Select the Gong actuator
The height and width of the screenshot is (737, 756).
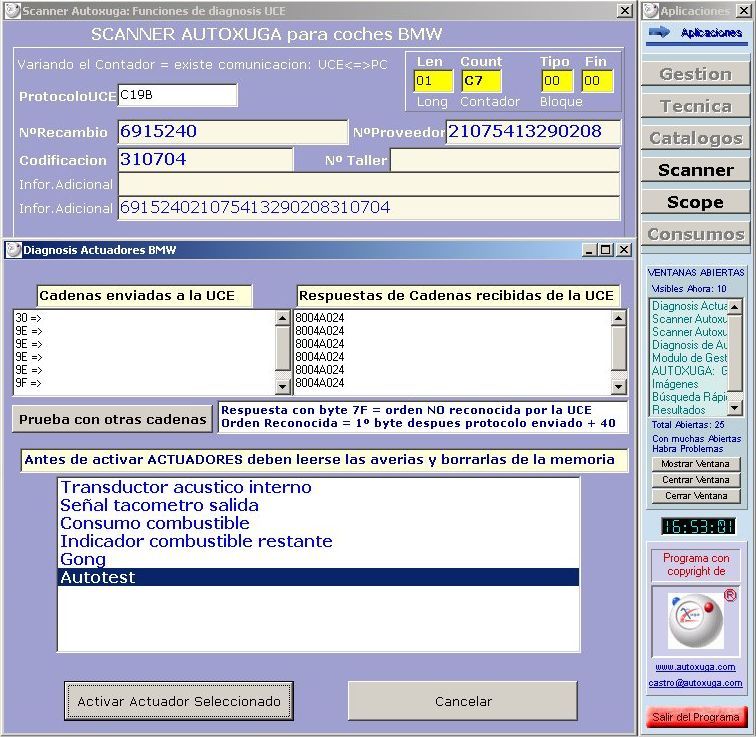[x=318, y=559]
